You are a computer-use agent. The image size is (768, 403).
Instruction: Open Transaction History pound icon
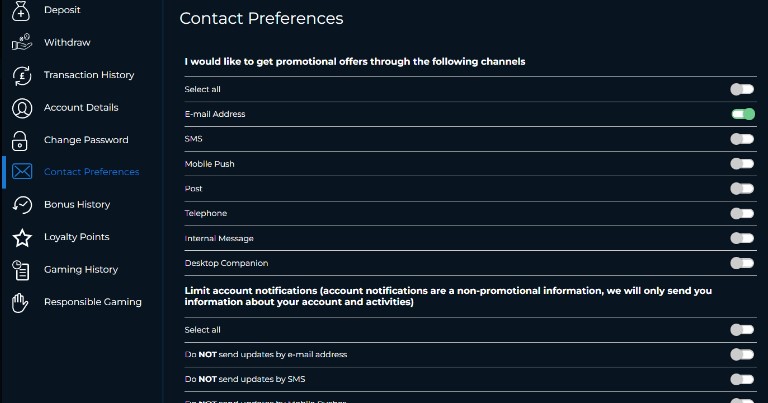pos(22,75)
